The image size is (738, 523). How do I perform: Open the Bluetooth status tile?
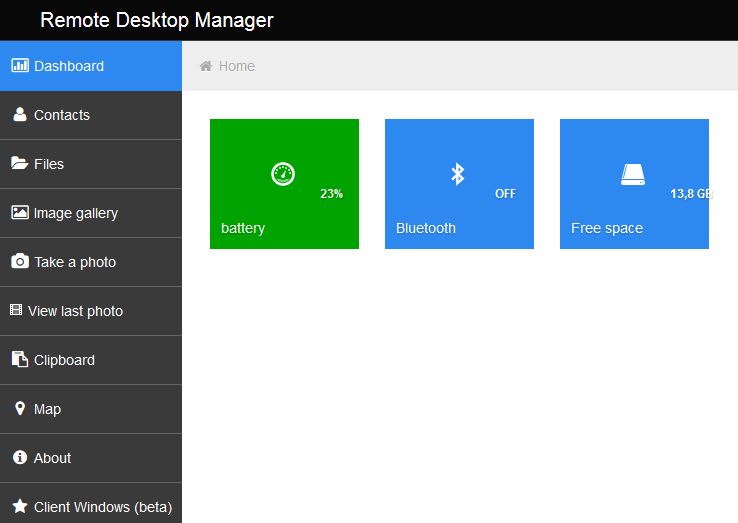point(459,184)
